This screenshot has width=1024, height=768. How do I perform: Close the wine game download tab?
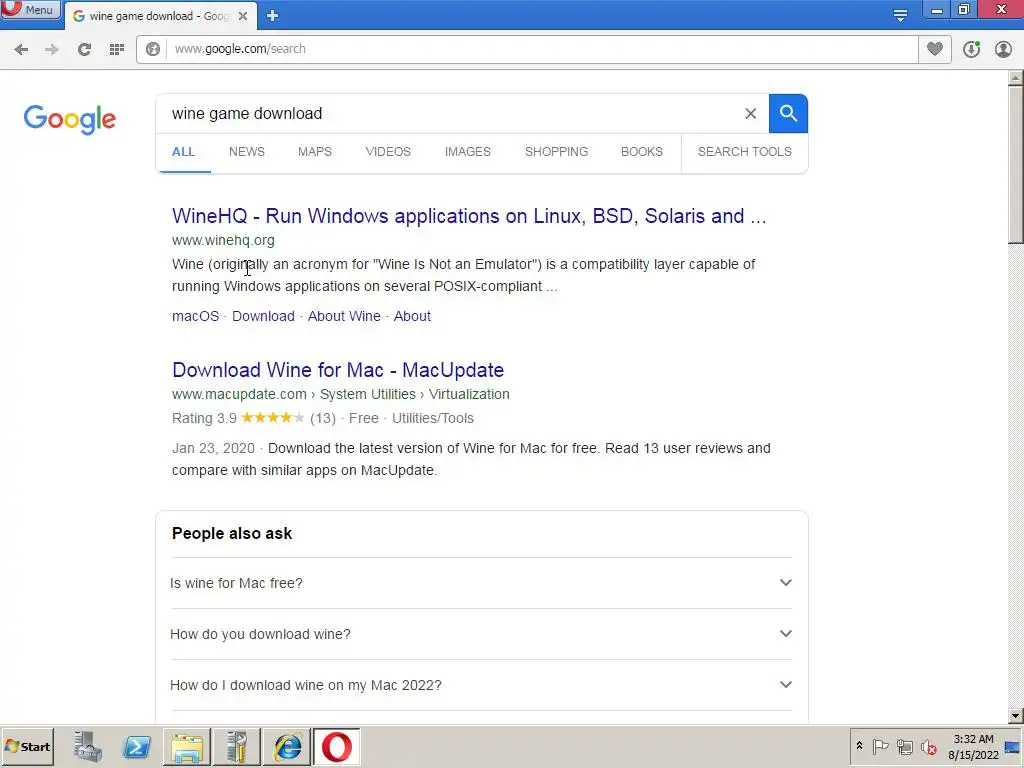point(243,16)
